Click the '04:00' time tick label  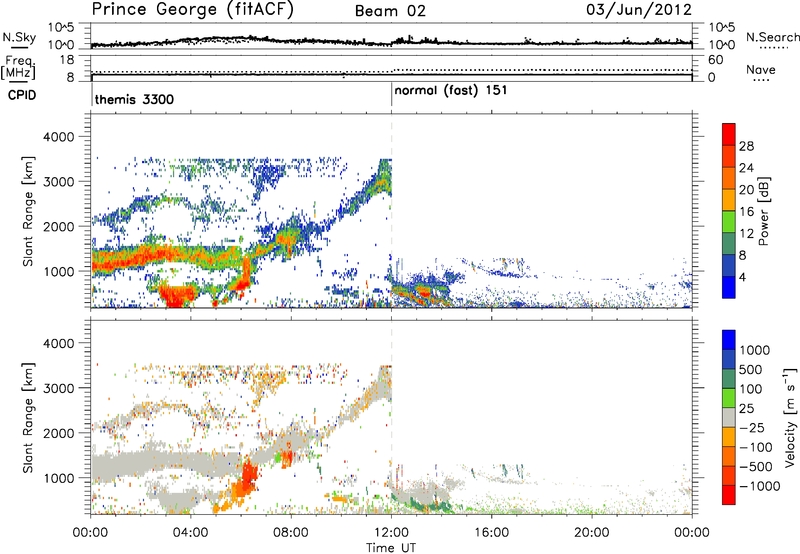coord(190,533)
